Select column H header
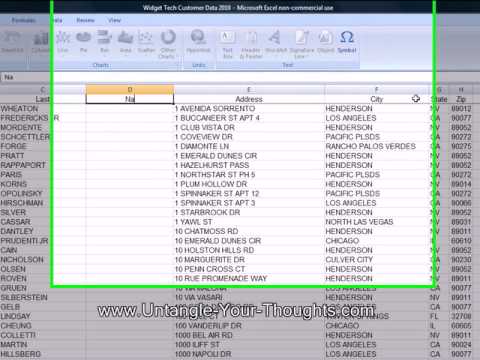 [461, 89]
